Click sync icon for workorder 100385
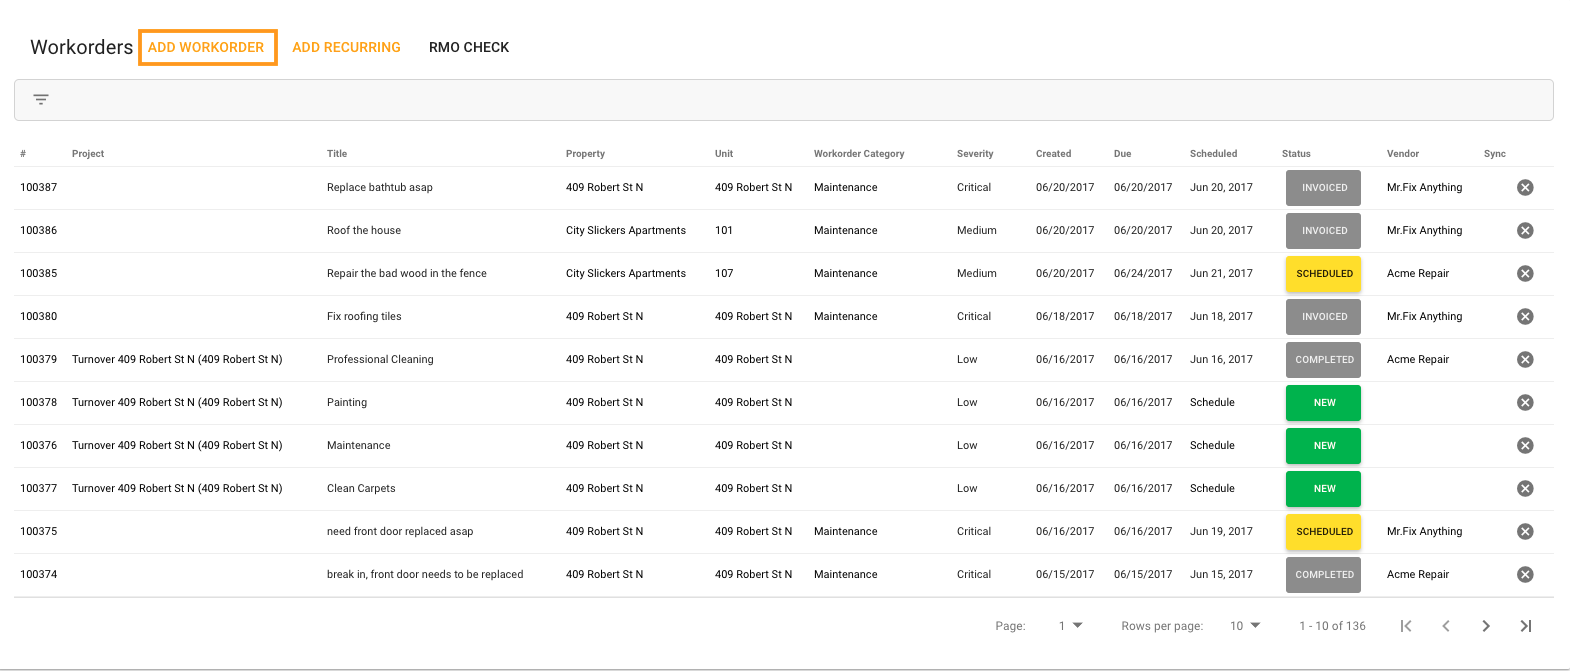The height and width of the screenshot is (671, 1570). [1525, 273]
